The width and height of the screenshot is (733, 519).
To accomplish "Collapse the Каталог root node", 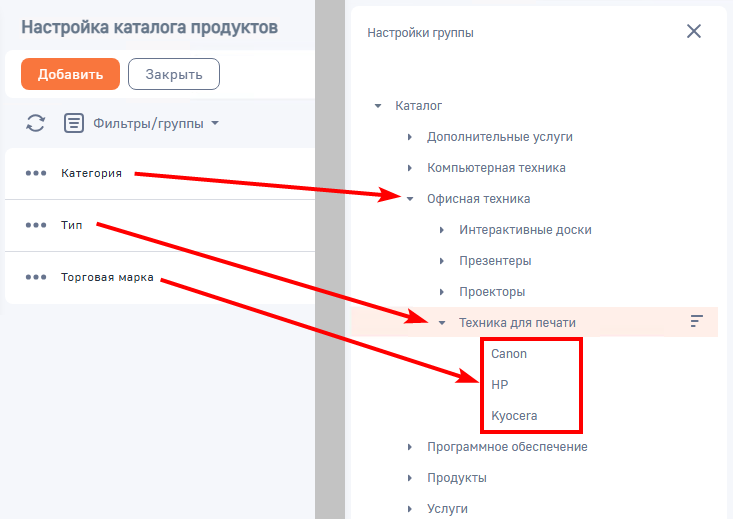I will pyautogui.click(x=378, y=106).
